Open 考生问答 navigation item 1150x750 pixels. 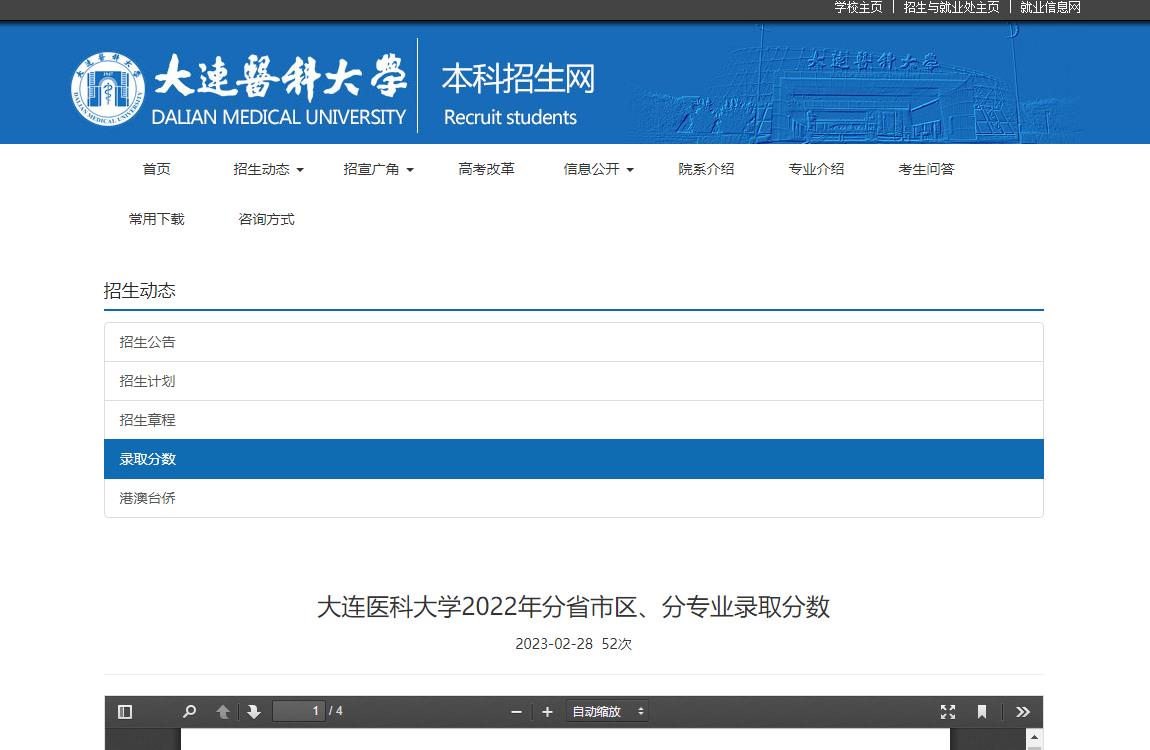pyautogui.click(x=926, y=169)
